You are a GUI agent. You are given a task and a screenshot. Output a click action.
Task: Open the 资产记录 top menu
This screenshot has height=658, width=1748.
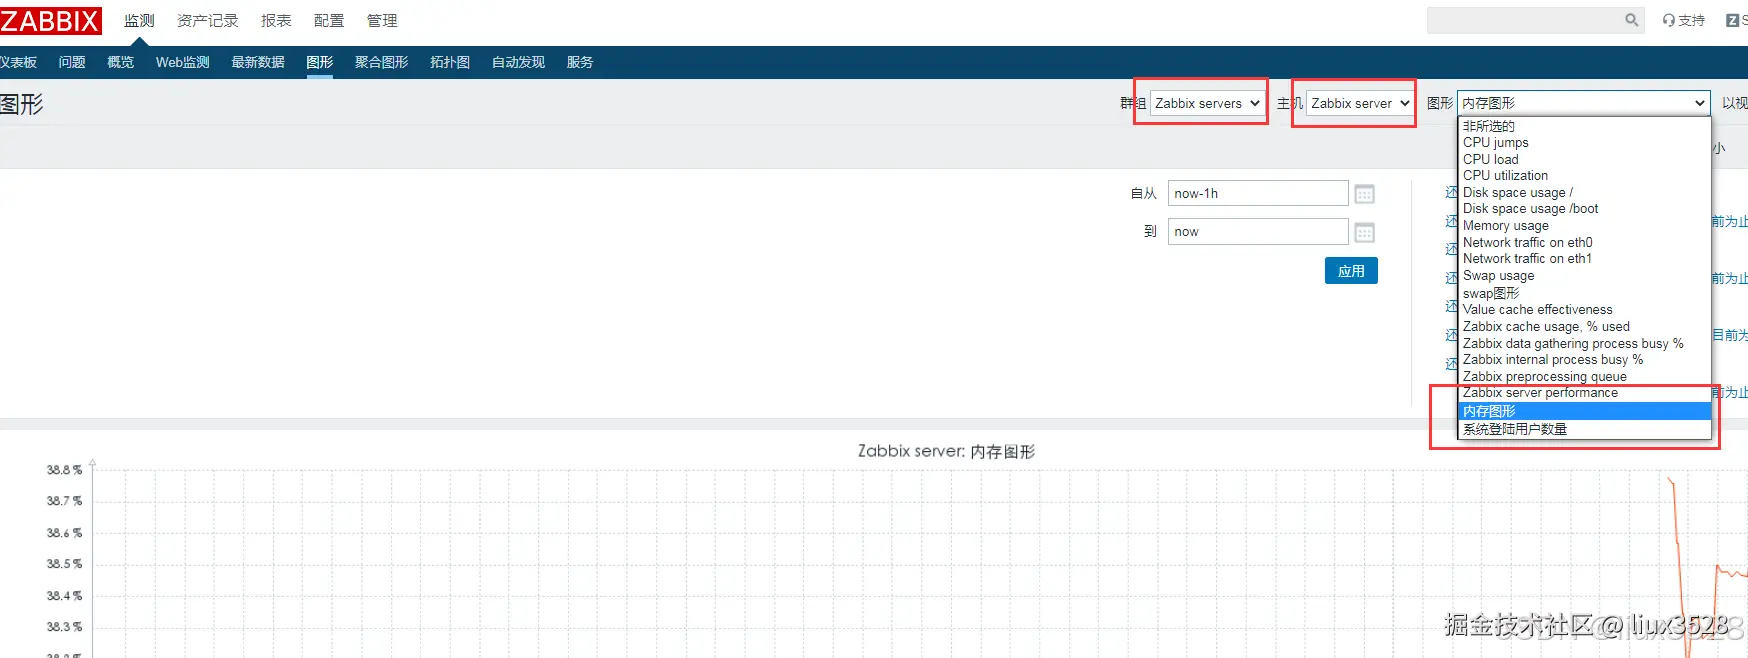point(208,21)
